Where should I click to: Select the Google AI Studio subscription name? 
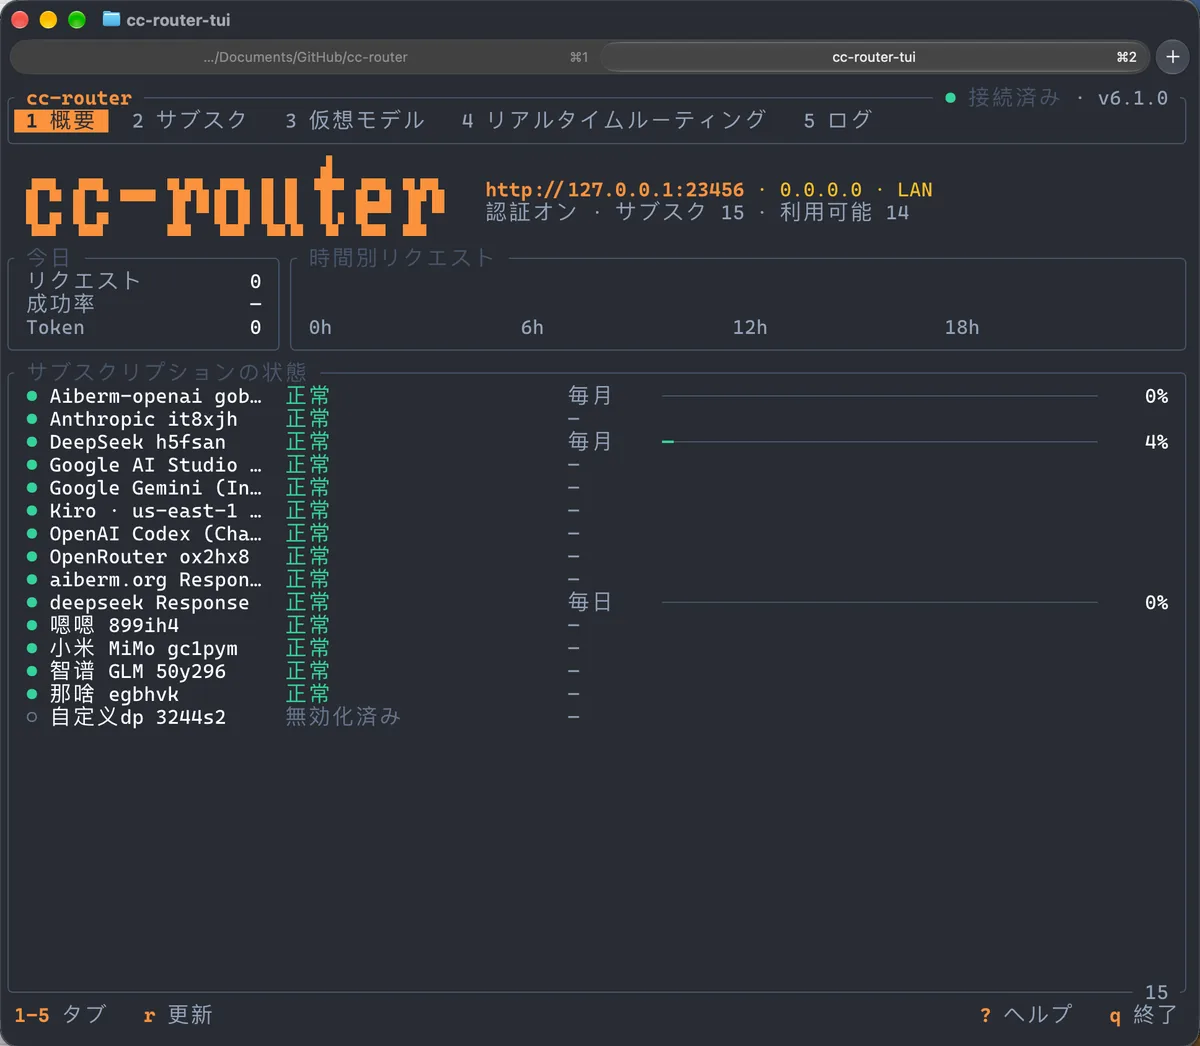156,465
